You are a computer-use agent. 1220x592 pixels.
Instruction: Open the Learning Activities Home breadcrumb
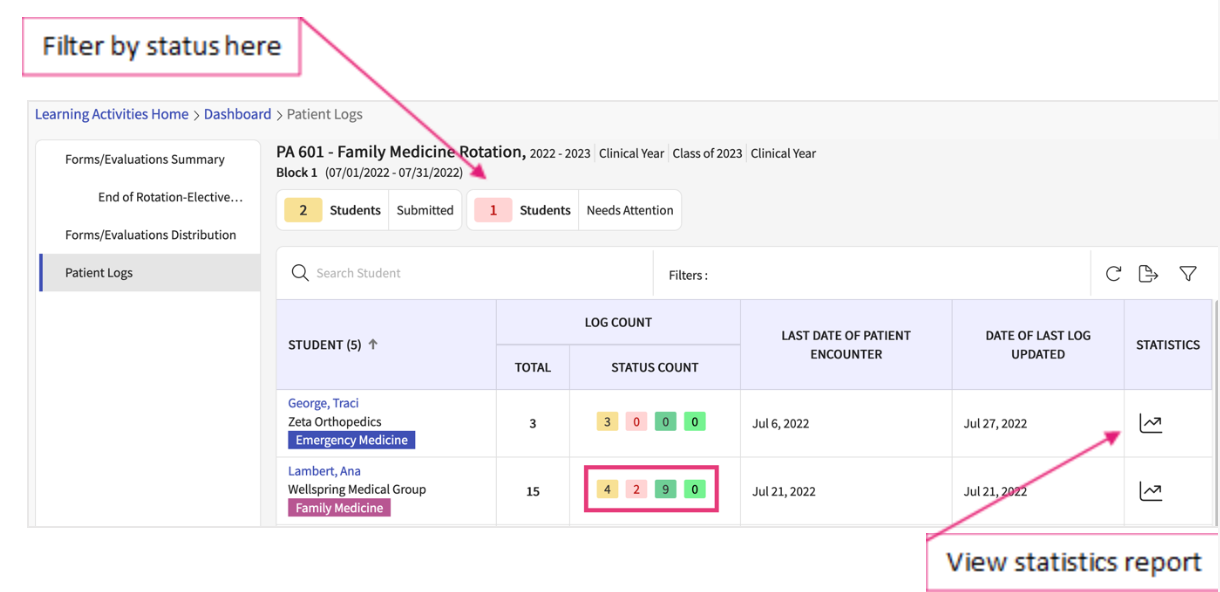[x=111, y=114]
